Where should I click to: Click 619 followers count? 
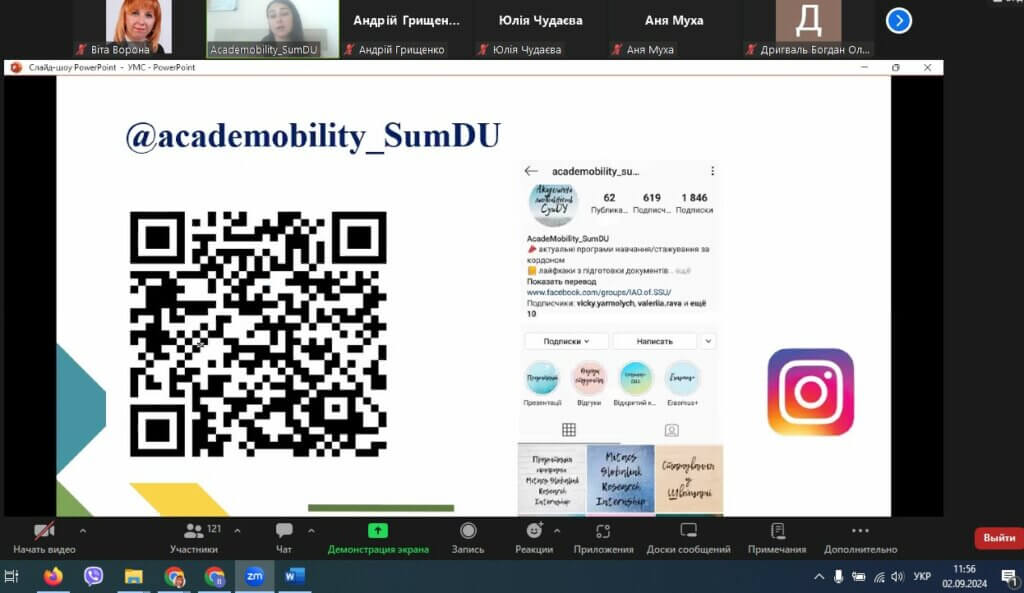click(652, 203)
